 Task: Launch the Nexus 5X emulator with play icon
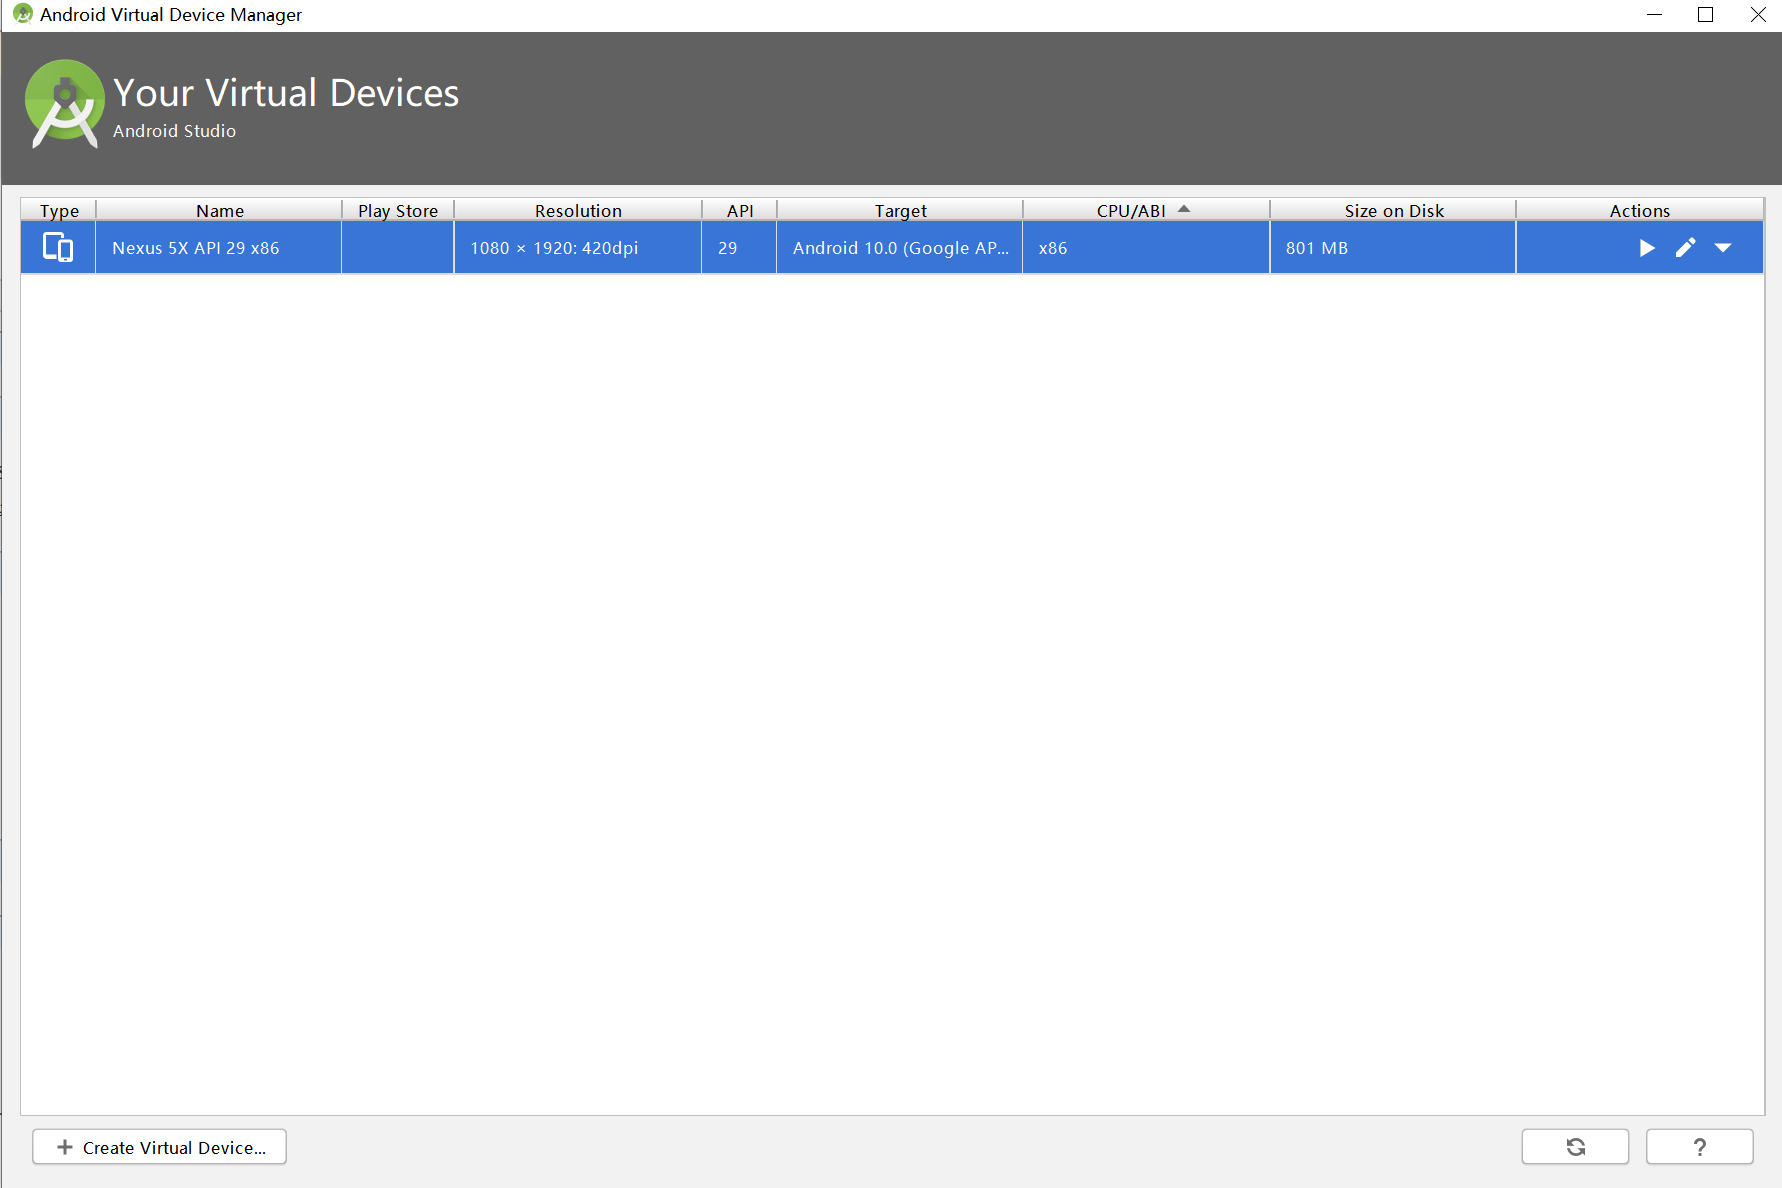point(1647,248)
